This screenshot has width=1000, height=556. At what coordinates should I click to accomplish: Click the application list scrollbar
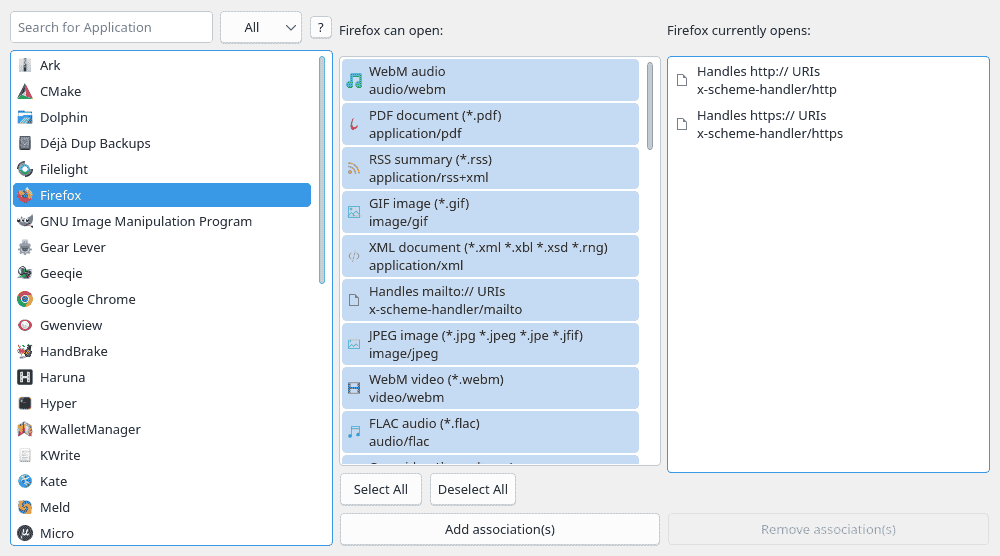[322, 170]
